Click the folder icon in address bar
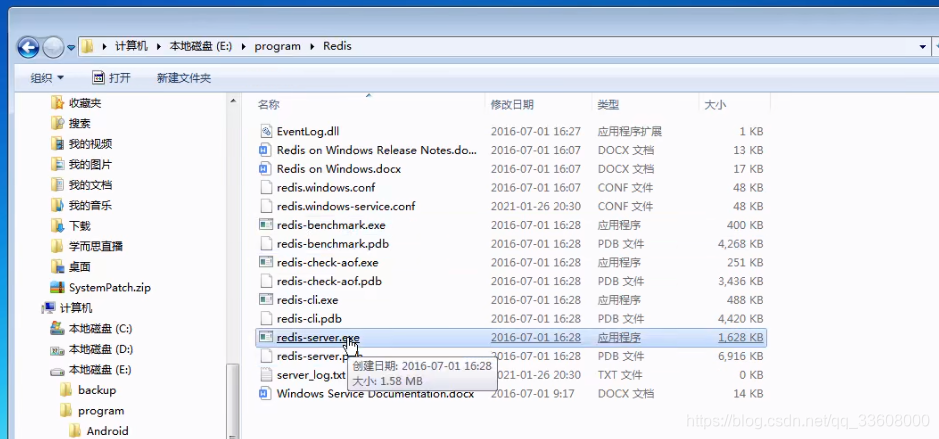939x439 pixels. (x=87, y=46)
